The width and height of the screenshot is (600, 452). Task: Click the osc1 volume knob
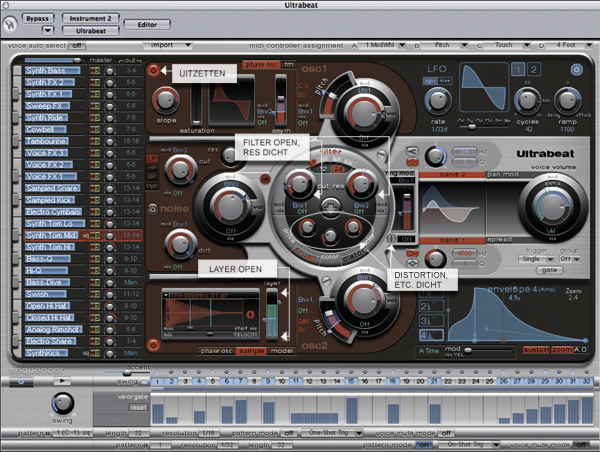pyautogui.click(x=363, y=113)
